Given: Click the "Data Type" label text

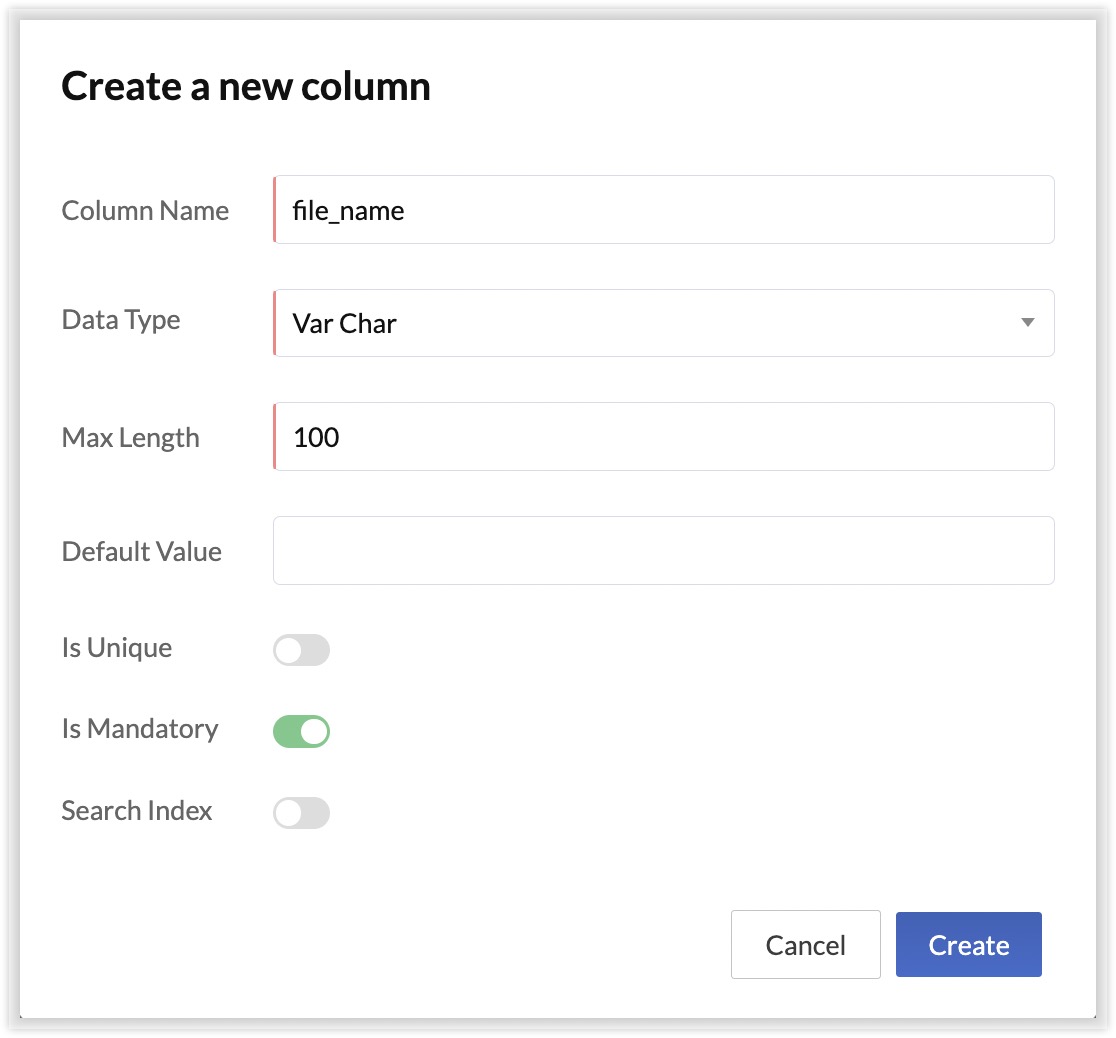Looking at the screenshot, I should click(x=121, y=320).
